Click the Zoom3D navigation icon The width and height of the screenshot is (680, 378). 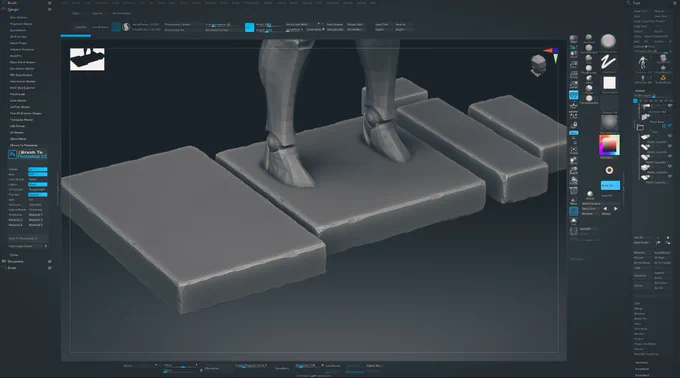pyautogui.click(x=573, y=171)
